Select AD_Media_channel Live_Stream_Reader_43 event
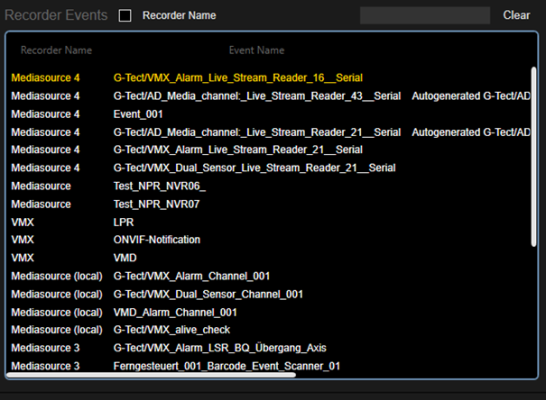The height and width of the screenshot is (400, 546). pyautogui.click(x=269, y=96)
